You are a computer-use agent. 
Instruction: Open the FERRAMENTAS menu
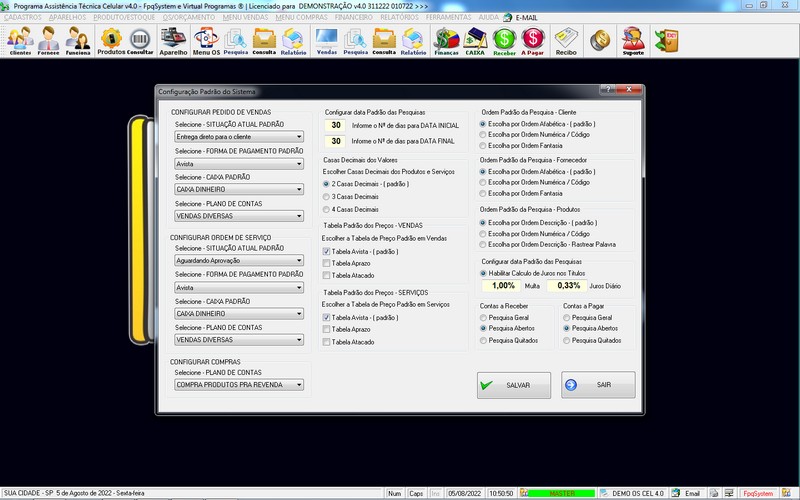click(448, 17)
